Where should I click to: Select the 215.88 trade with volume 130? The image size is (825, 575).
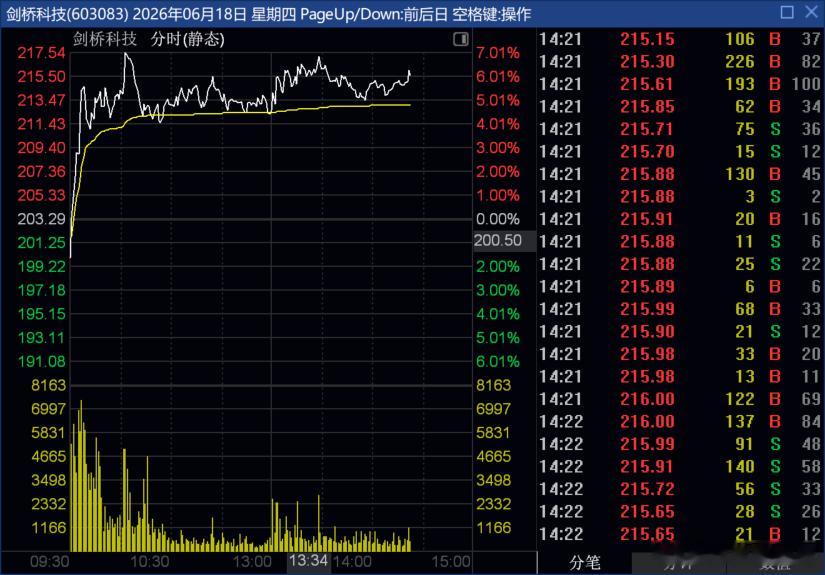tap(679, 174)
